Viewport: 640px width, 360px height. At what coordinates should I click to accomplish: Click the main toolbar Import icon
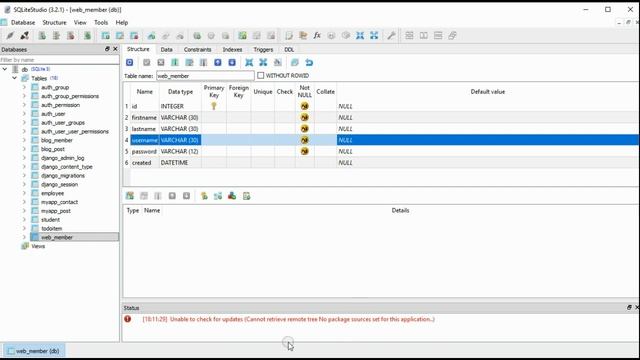[x=360, y=36]
